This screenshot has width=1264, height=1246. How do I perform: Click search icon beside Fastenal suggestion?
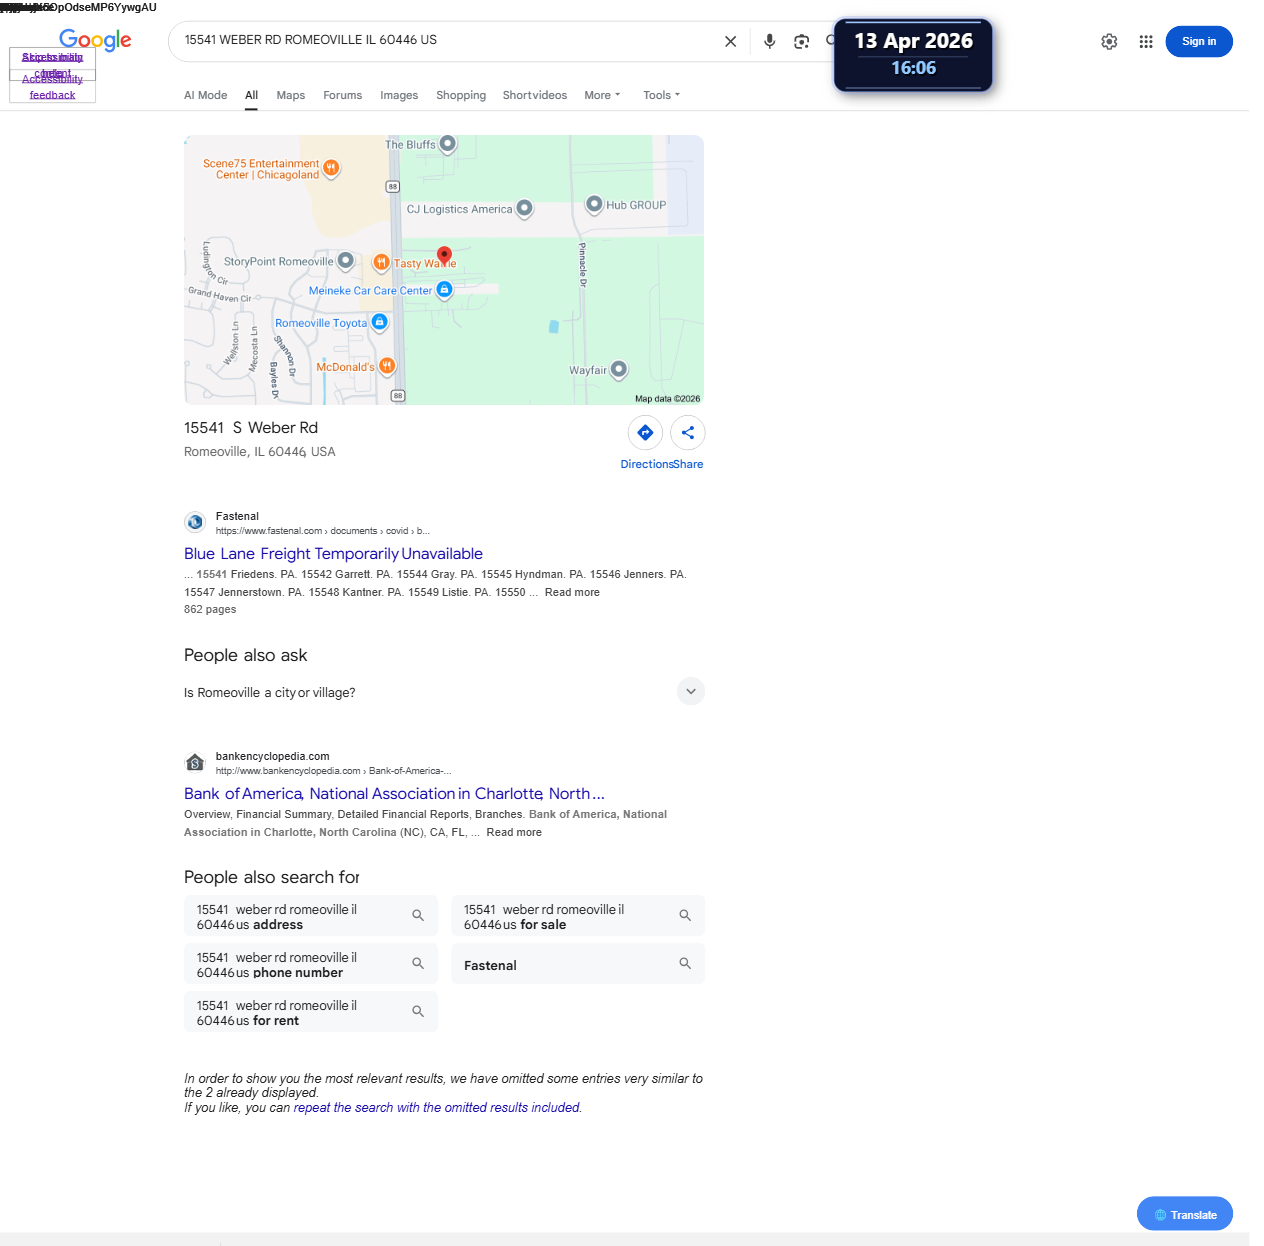click(x=685, y=963)
